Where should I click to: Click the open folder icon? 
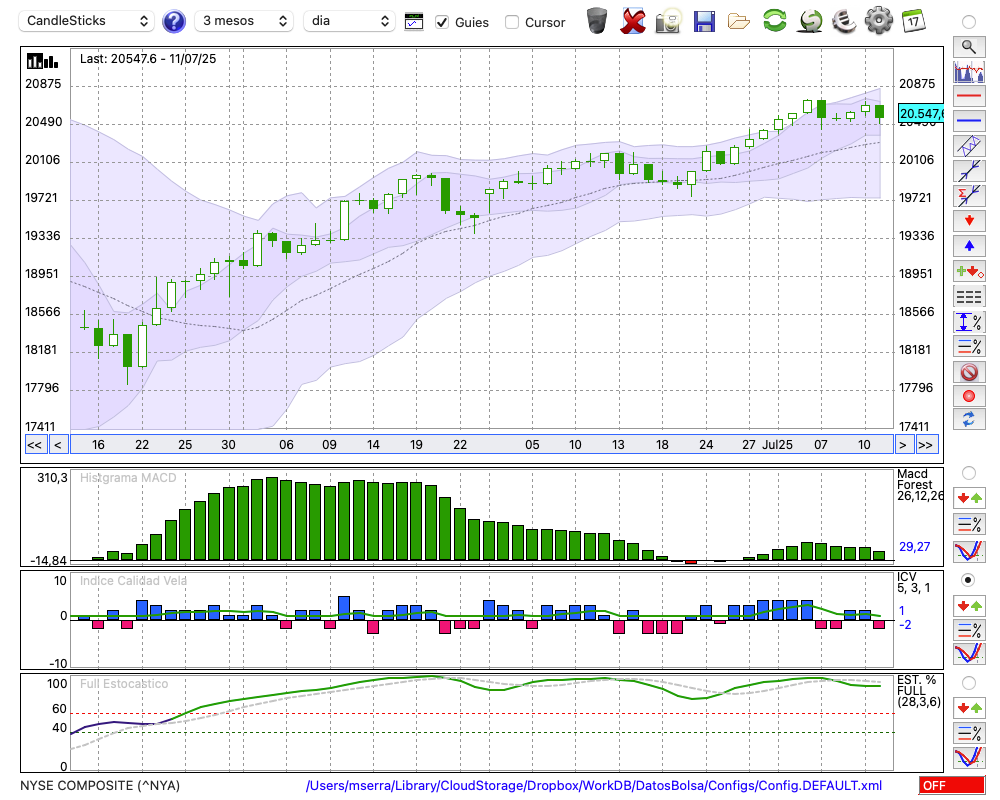pyautogui.click(x=739, y=22)
